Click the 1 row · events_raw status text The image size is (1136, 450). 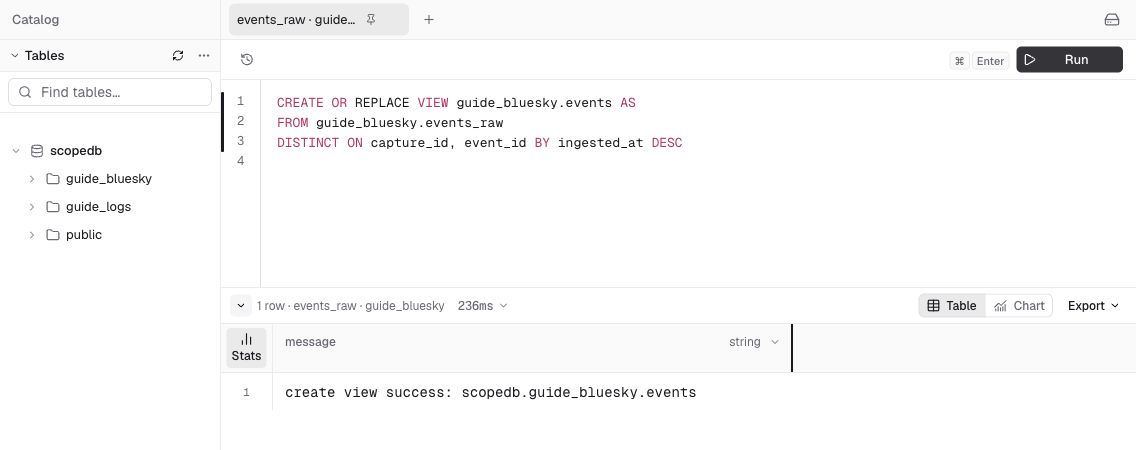click(x=351, y=306)
